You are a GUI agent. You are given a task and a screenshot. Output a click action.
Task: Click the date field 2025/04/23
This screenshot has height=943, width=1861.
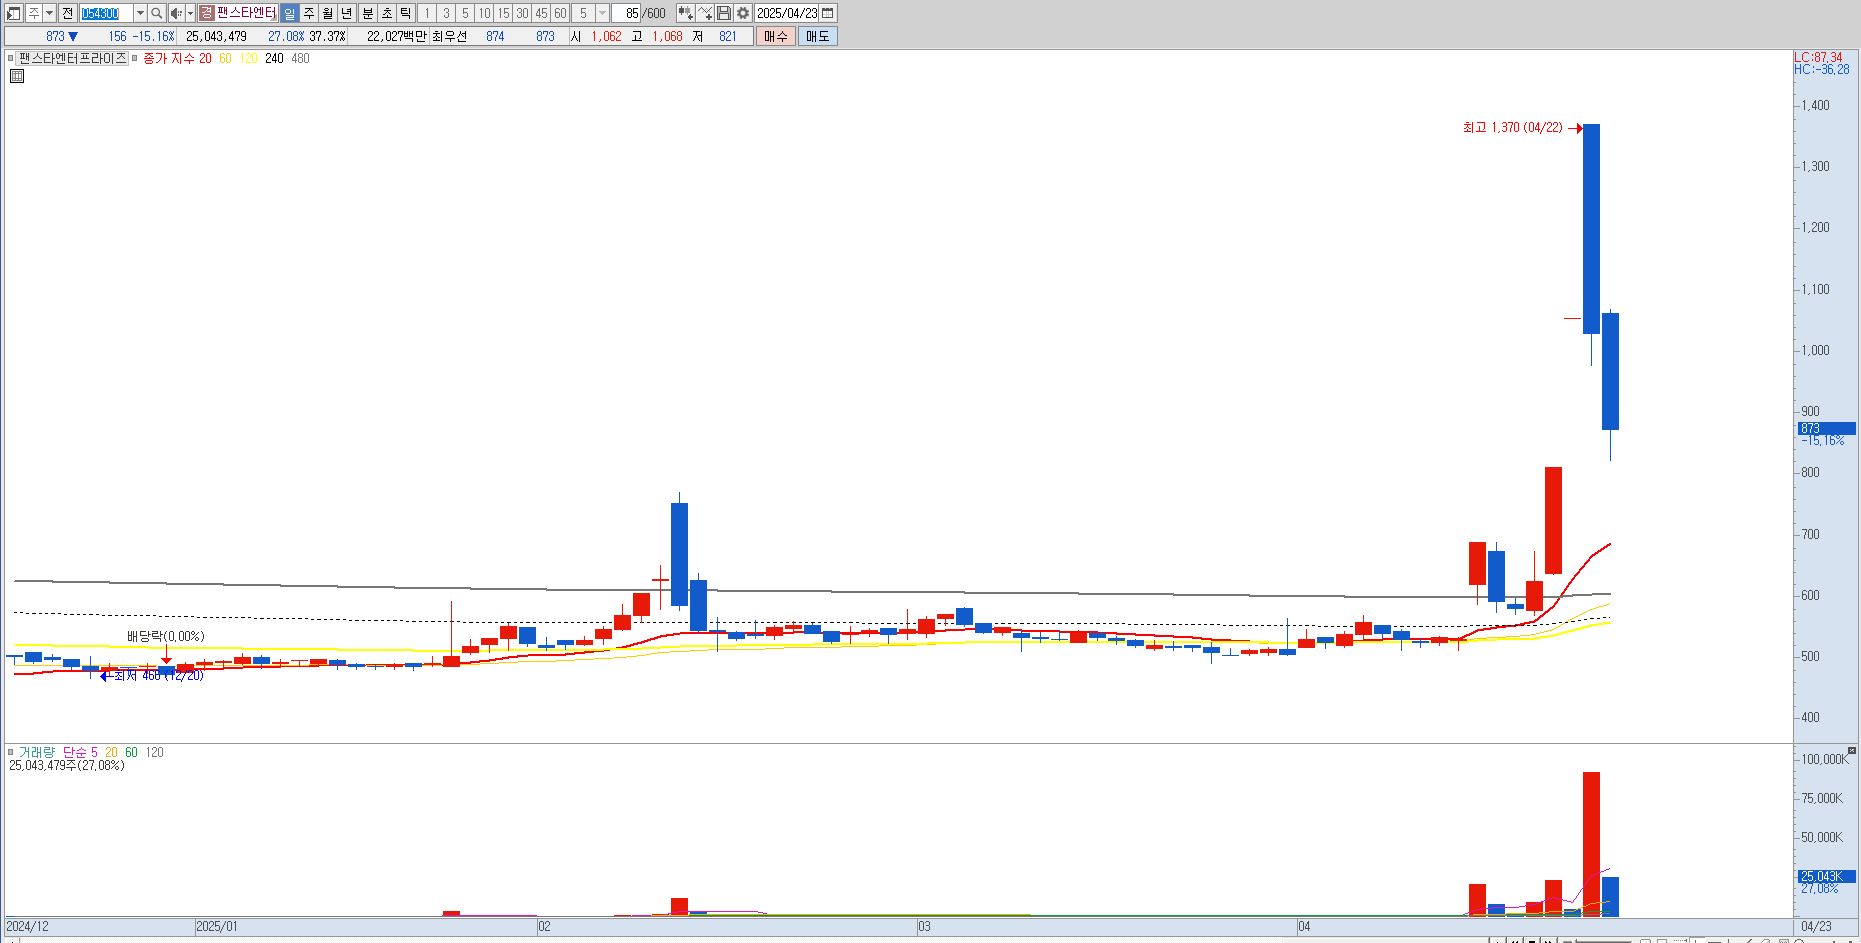click(x=787, y=13)
